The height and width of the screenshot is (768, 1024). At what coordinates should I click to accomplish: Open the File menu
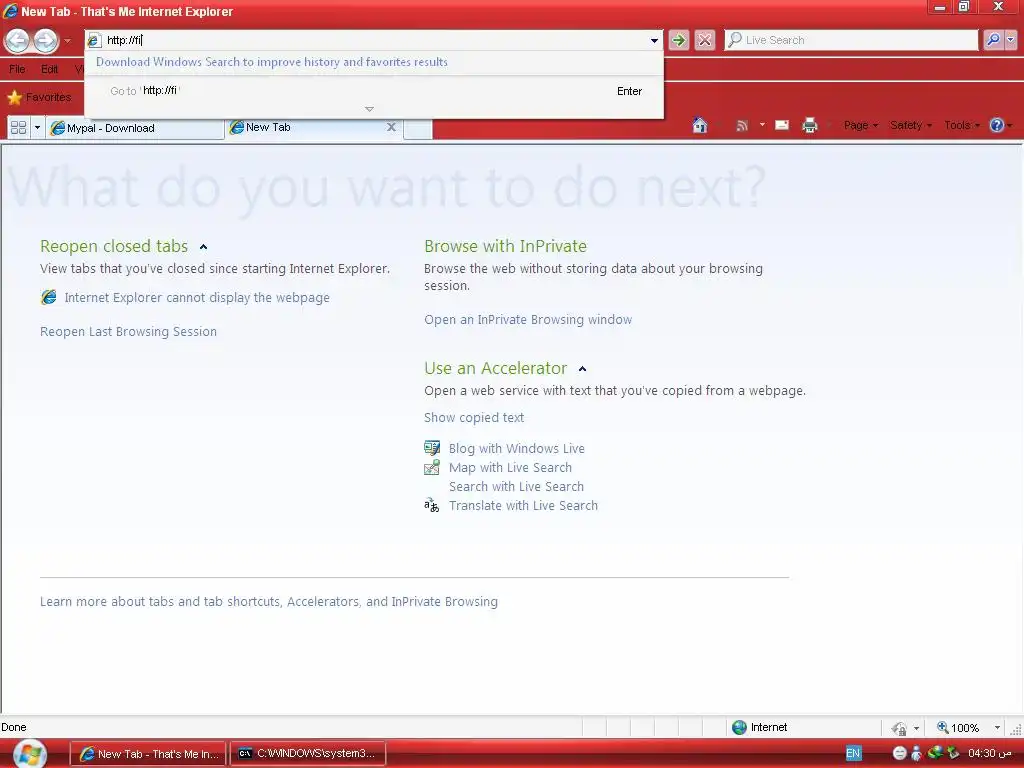coord(17,69)
